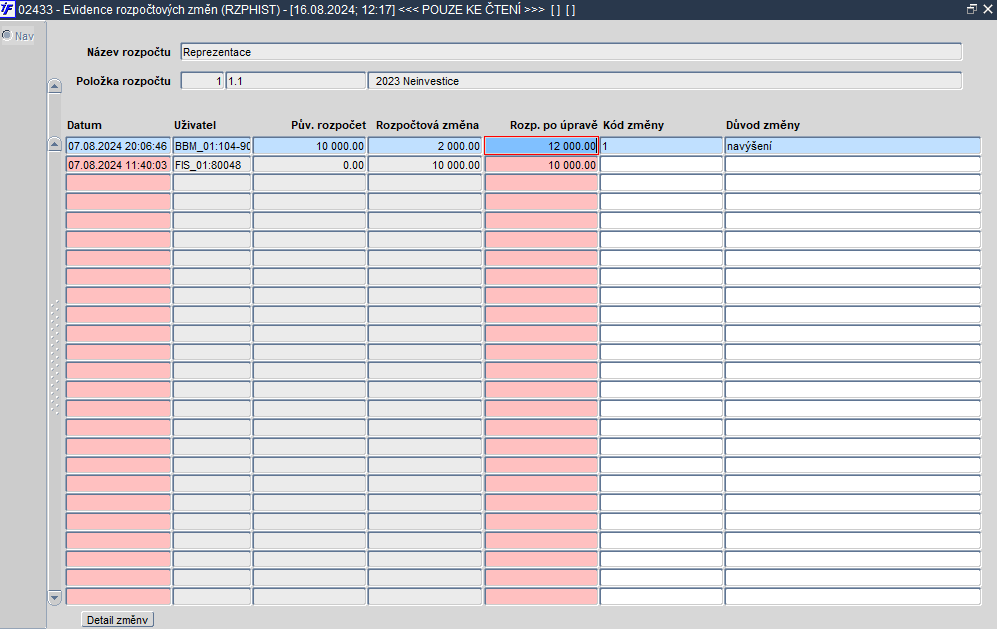
Task: Click user cell BBM_01:104-90
Action: 212,146
